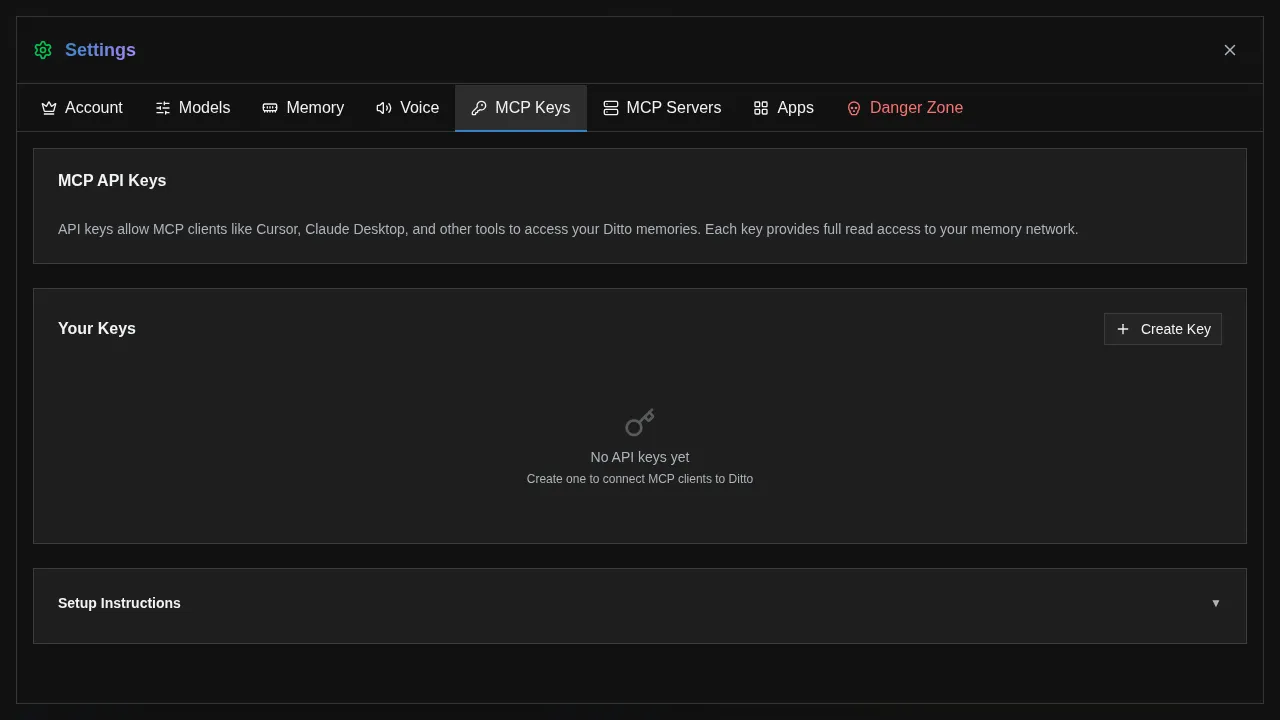Click the plus icon on Create Key
Screen dimensions: 1280x720
tap(1122, 329)
